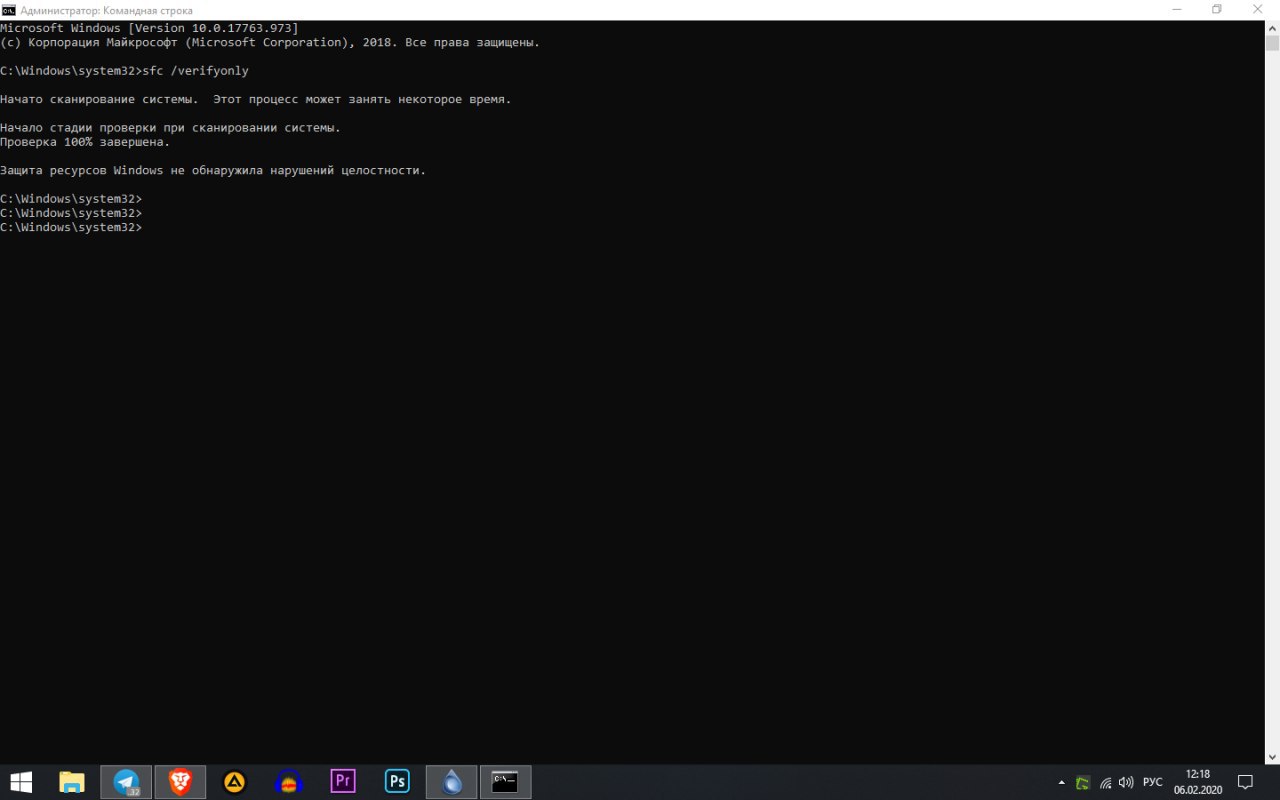Switch to the water-drop app in taskbar

pyautogui.click(x=452, y=782)
